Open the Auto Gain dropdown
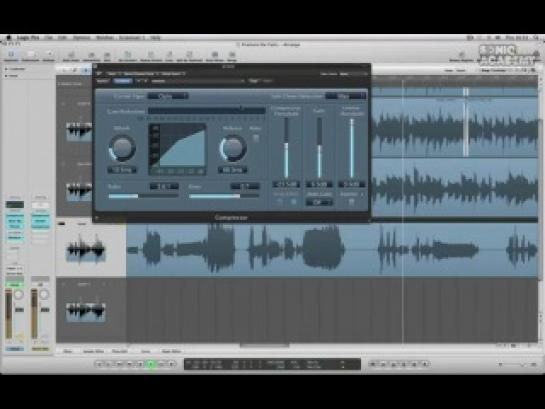 coord(319,203)
